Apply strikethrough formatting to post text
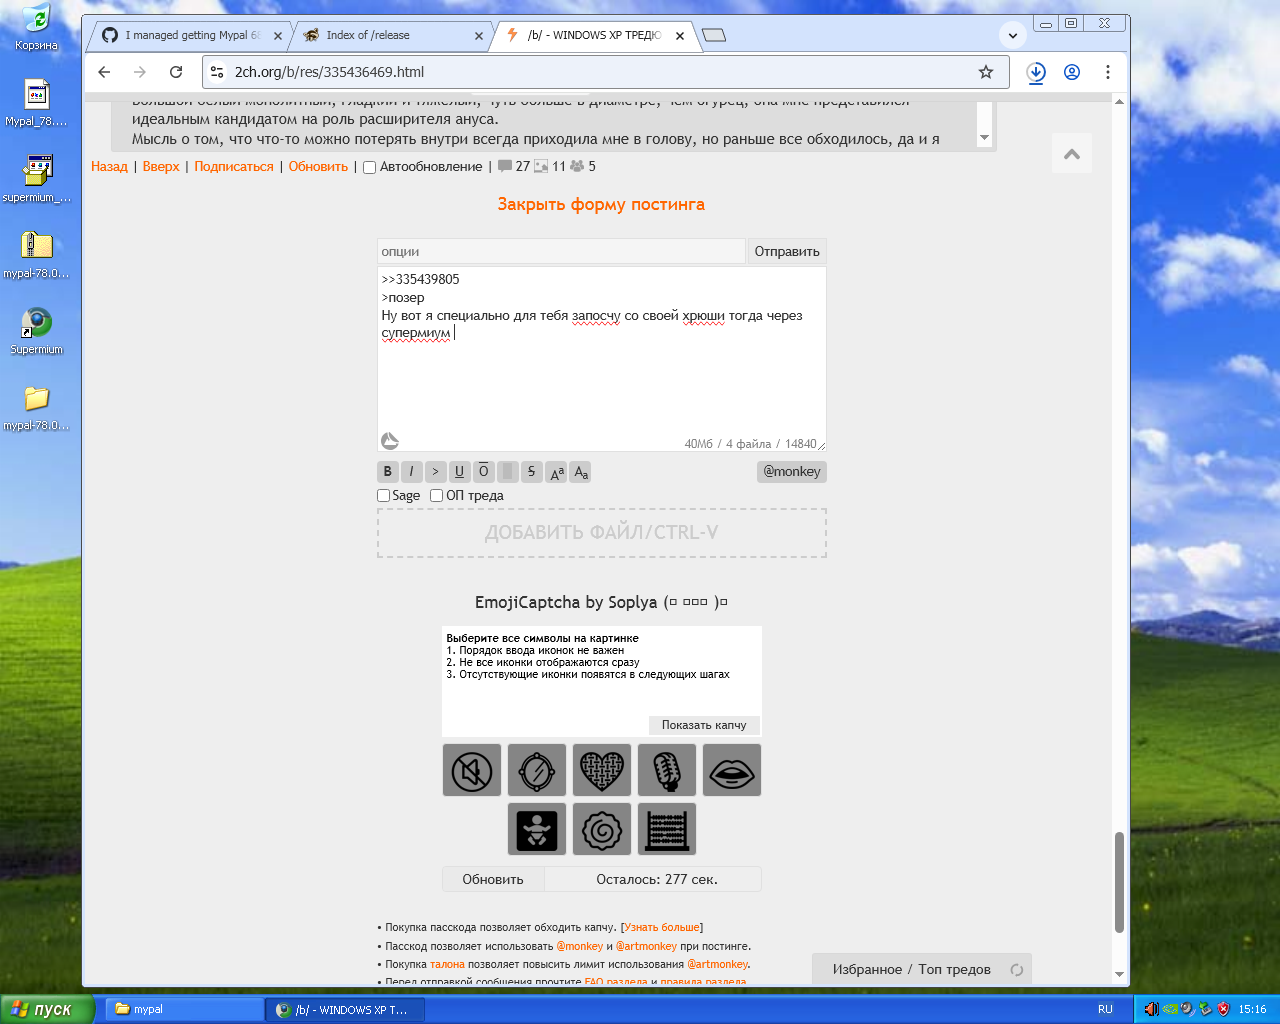 [x=532, y=472]
